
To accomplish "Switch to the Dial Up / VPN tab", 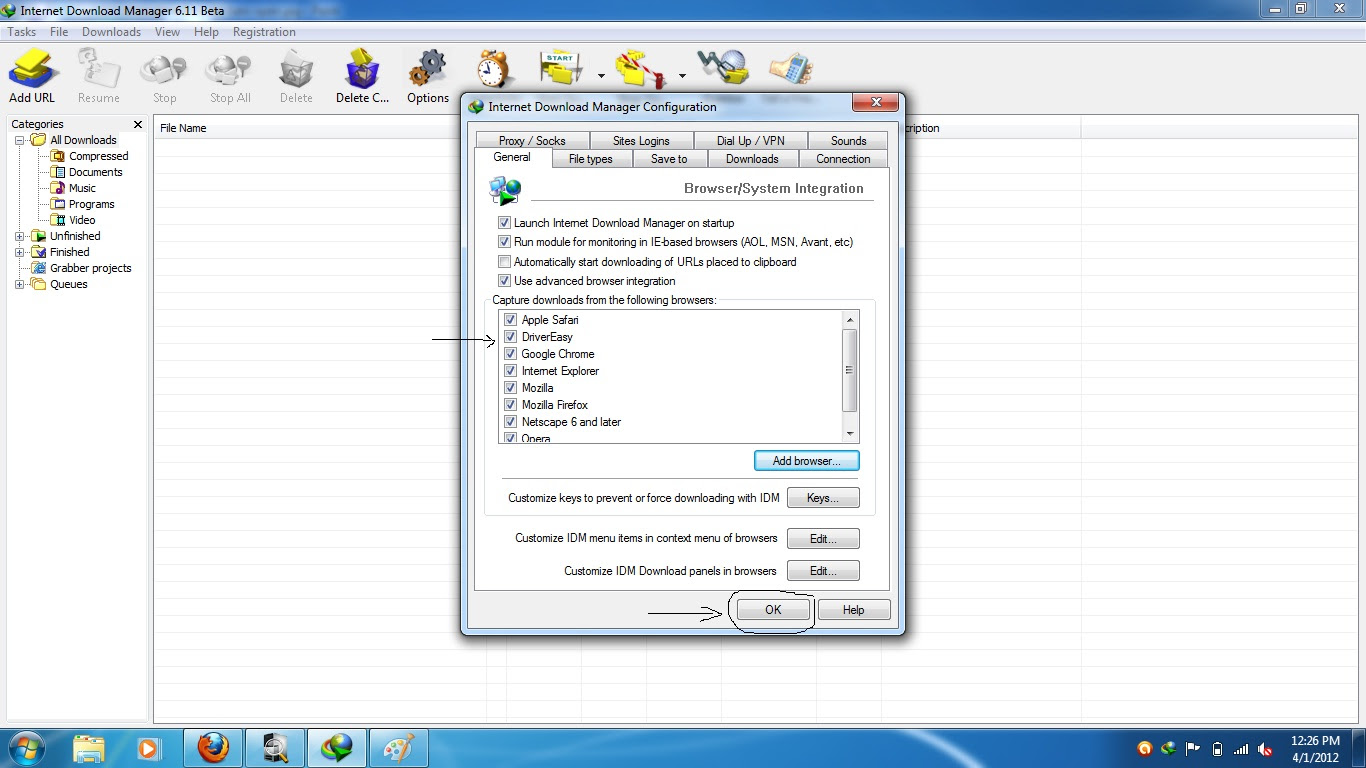I will 750,141.
